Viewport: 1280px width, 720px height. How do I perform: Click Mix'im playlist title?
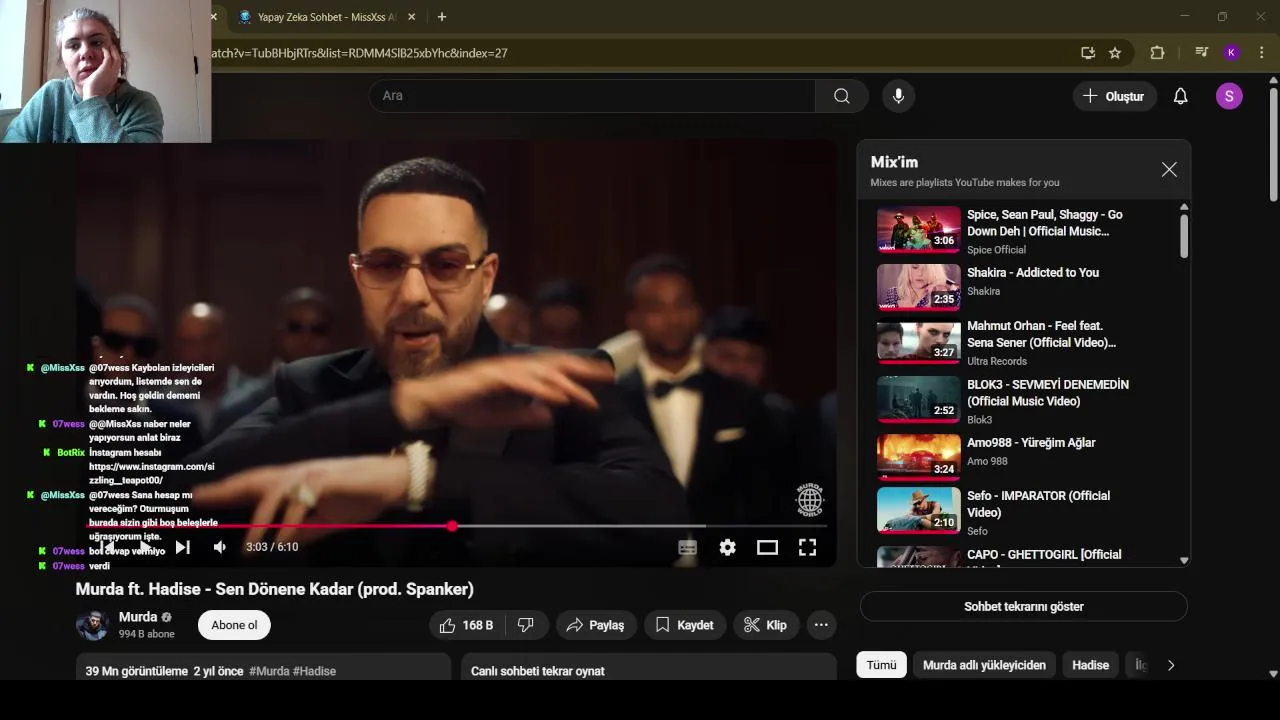click(894, 162)
